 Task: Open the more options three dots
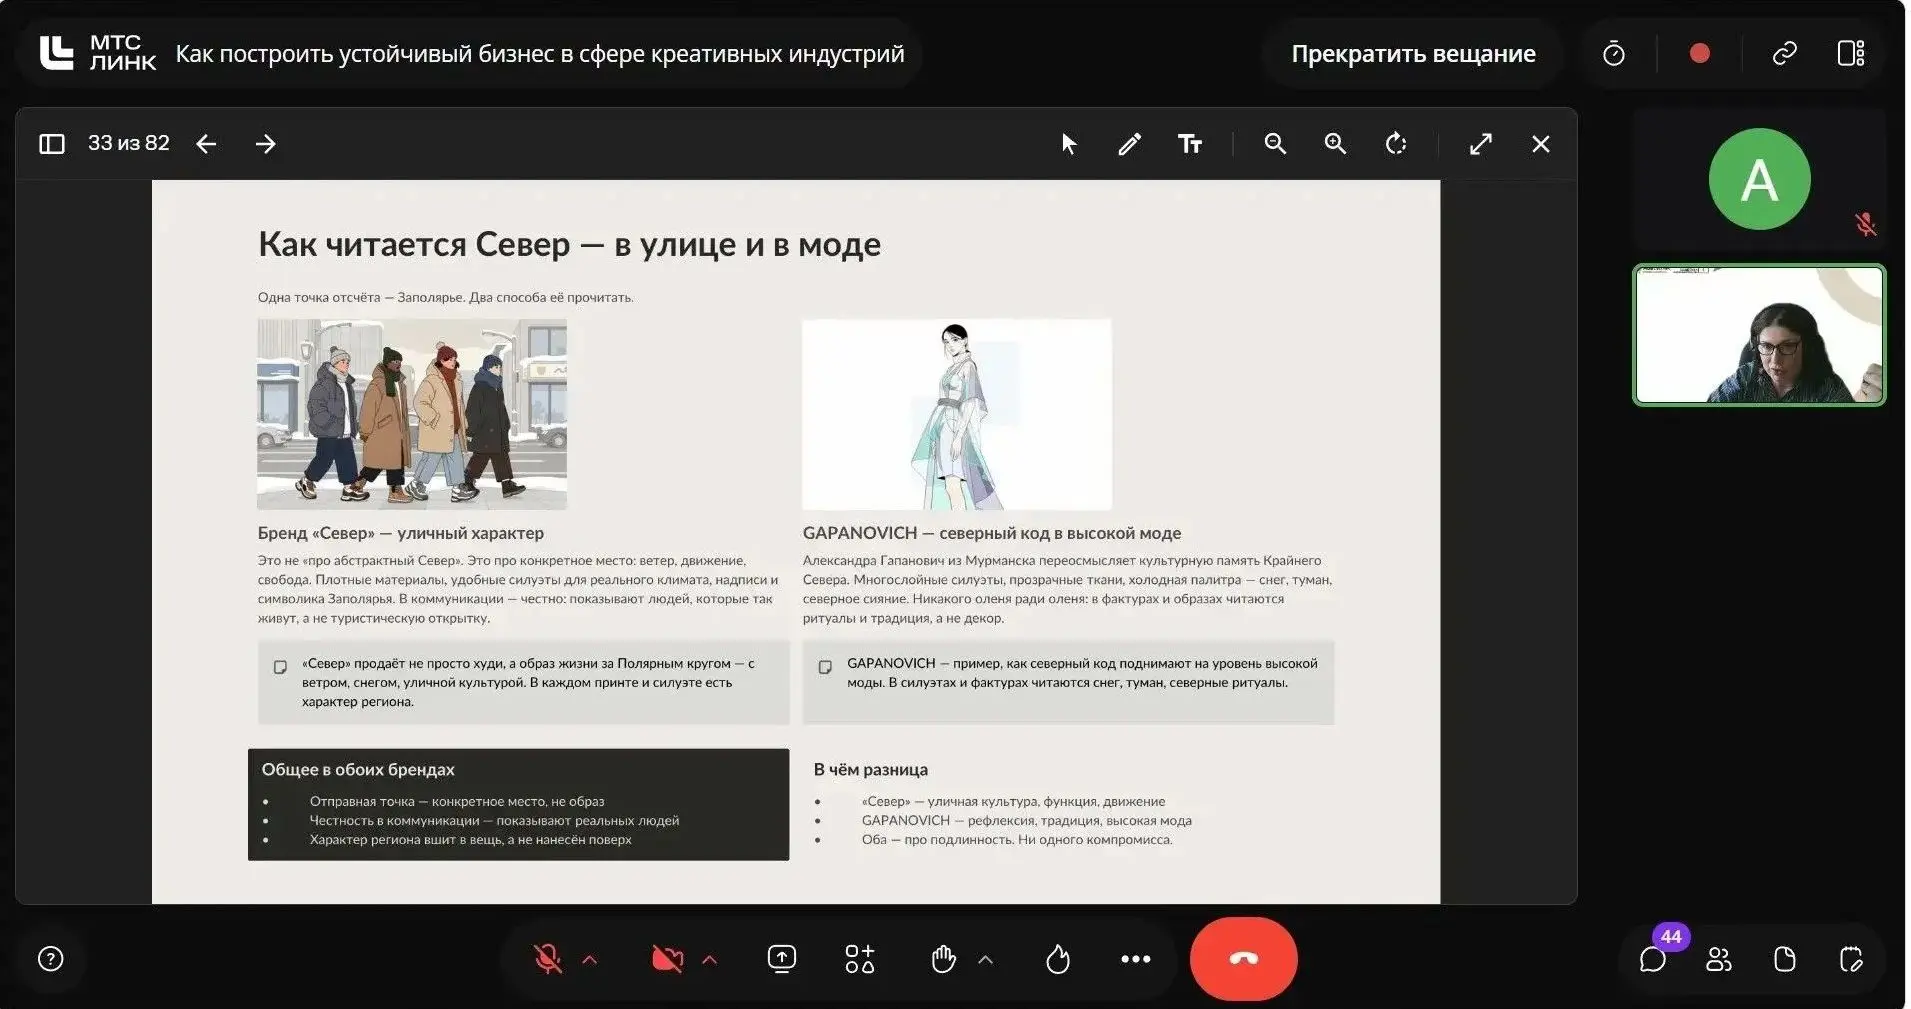(x=1136, y=959)
